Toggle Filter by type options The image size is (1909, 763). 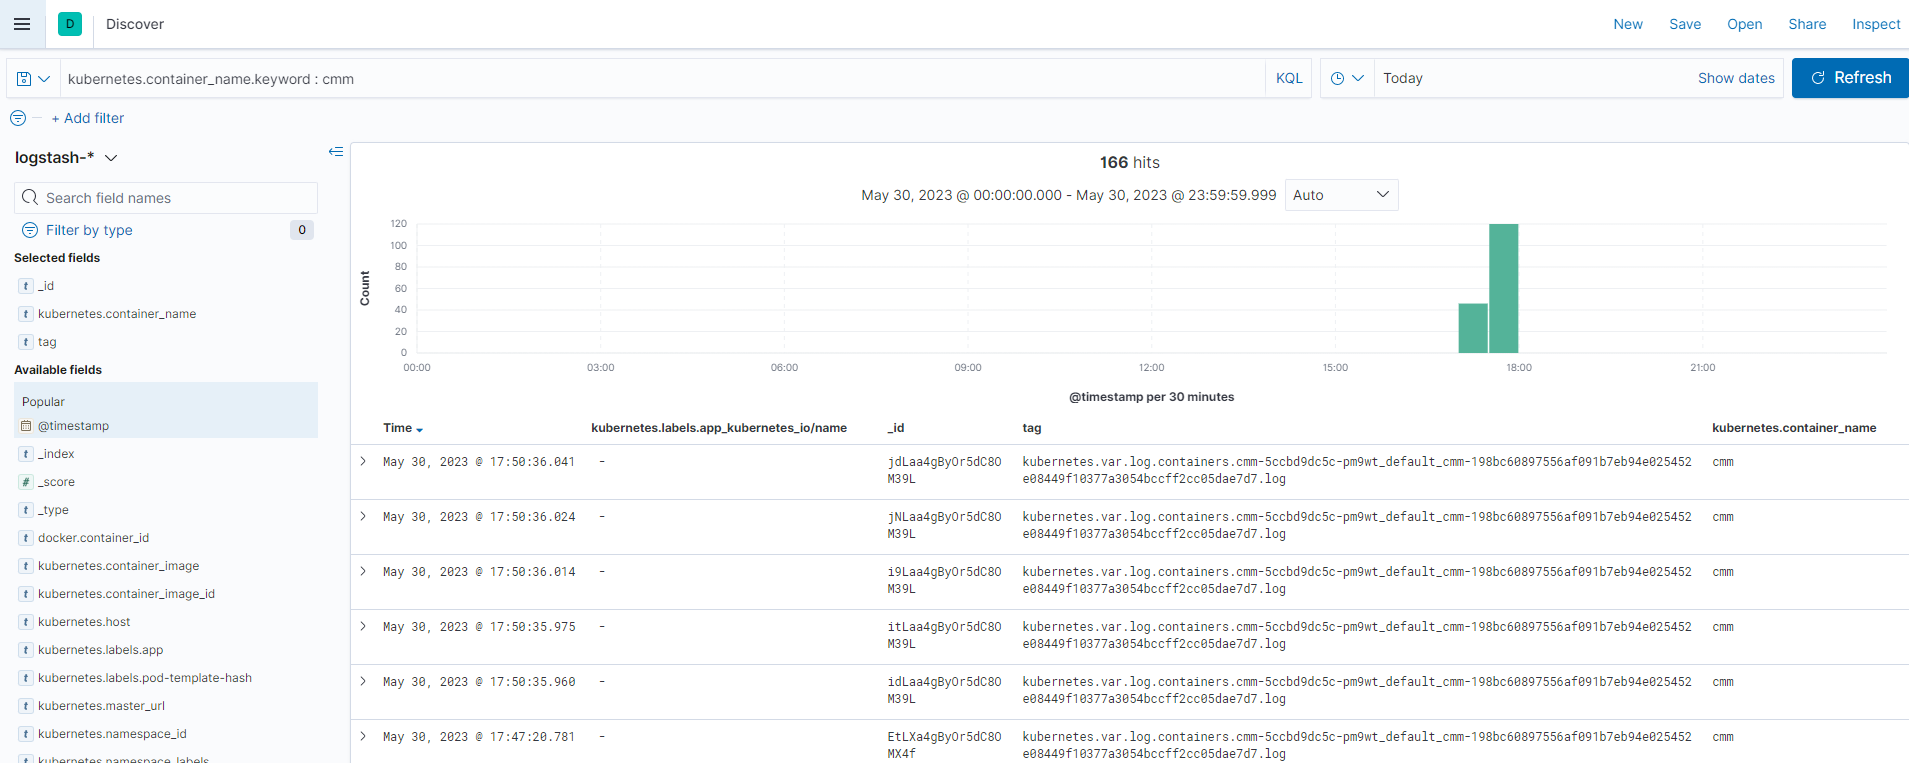89,230
